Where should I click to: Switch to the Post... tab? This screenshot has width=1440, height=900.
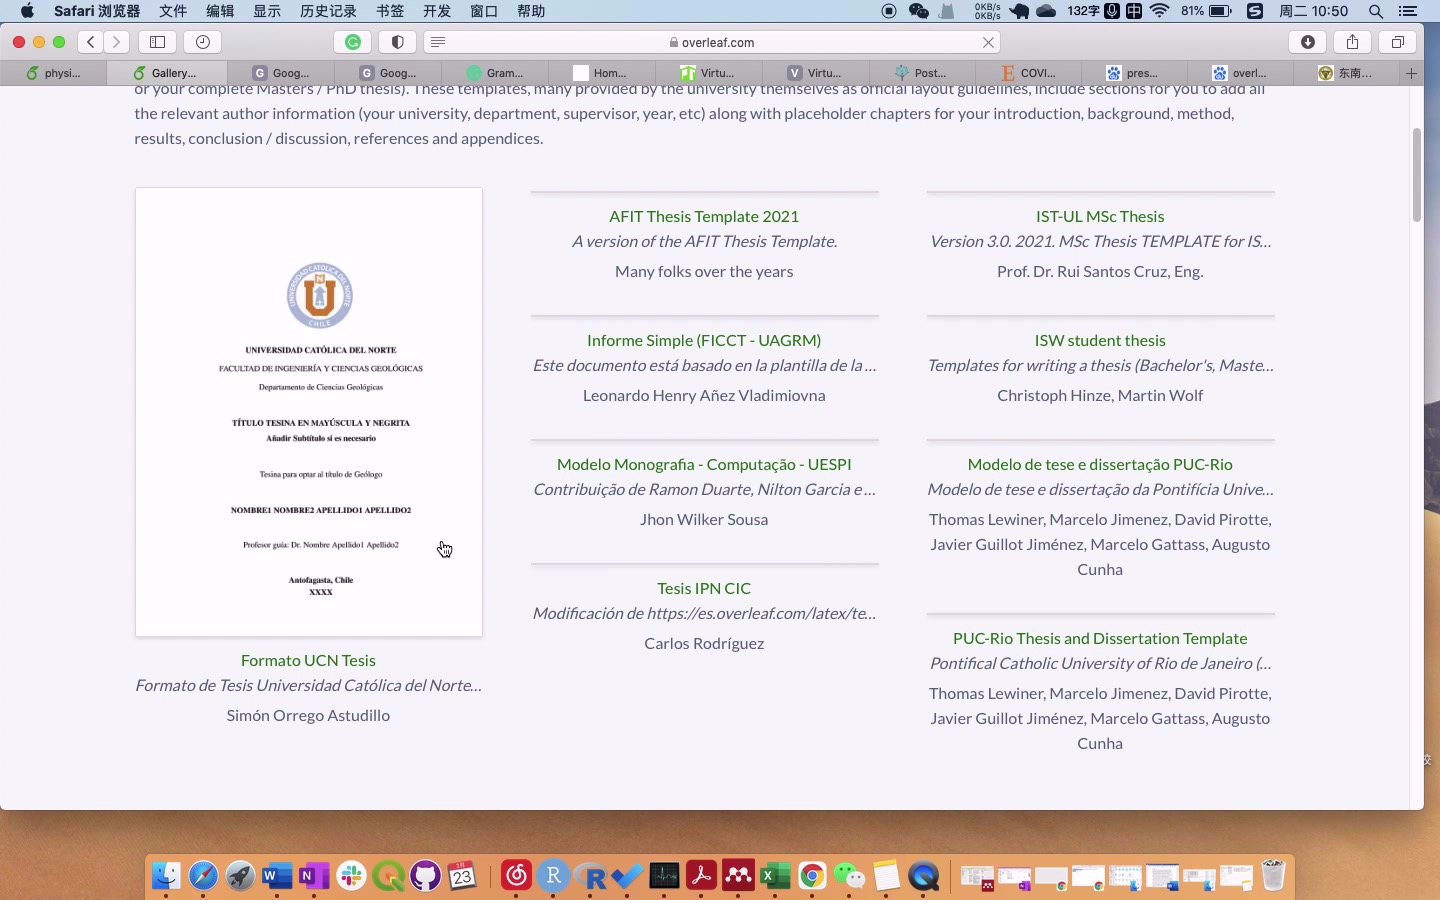tap(923, 73)
